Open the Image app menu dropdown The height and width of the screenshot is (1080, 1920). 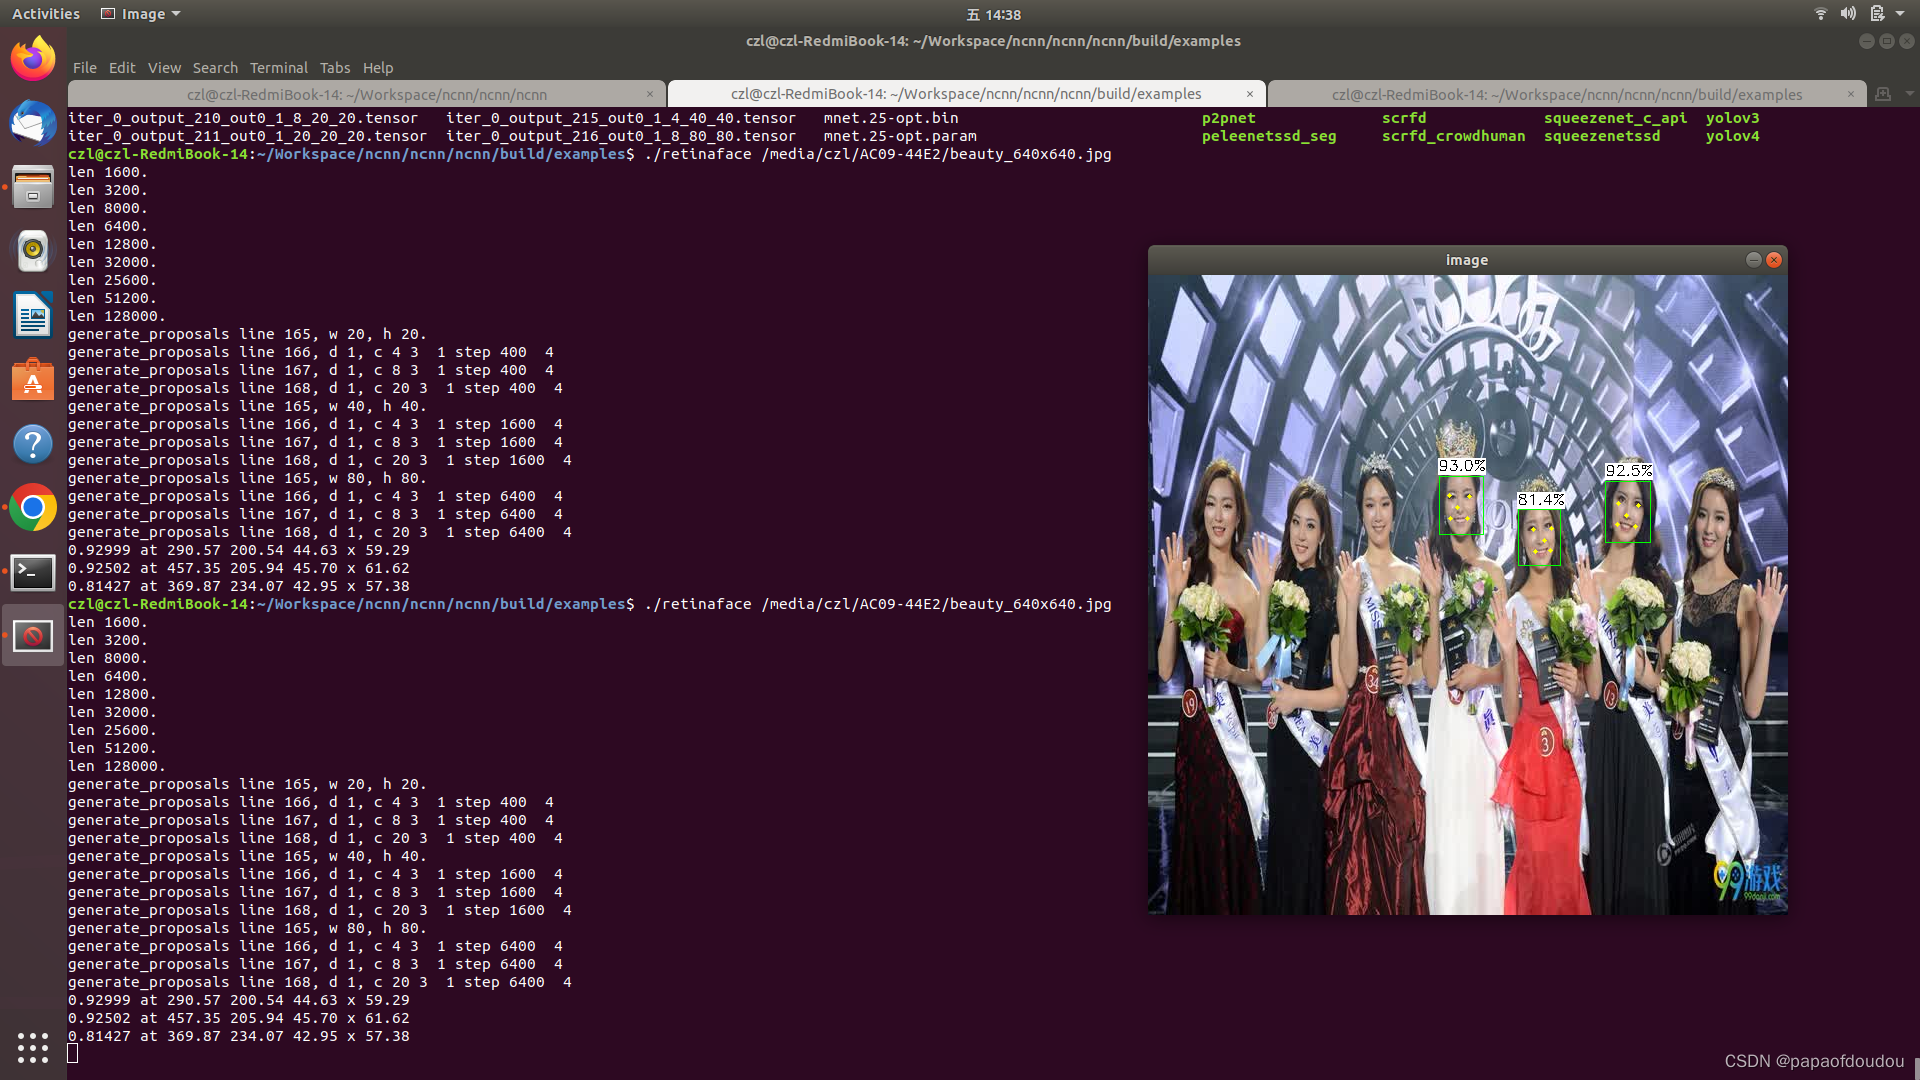[x=141, y=14]
